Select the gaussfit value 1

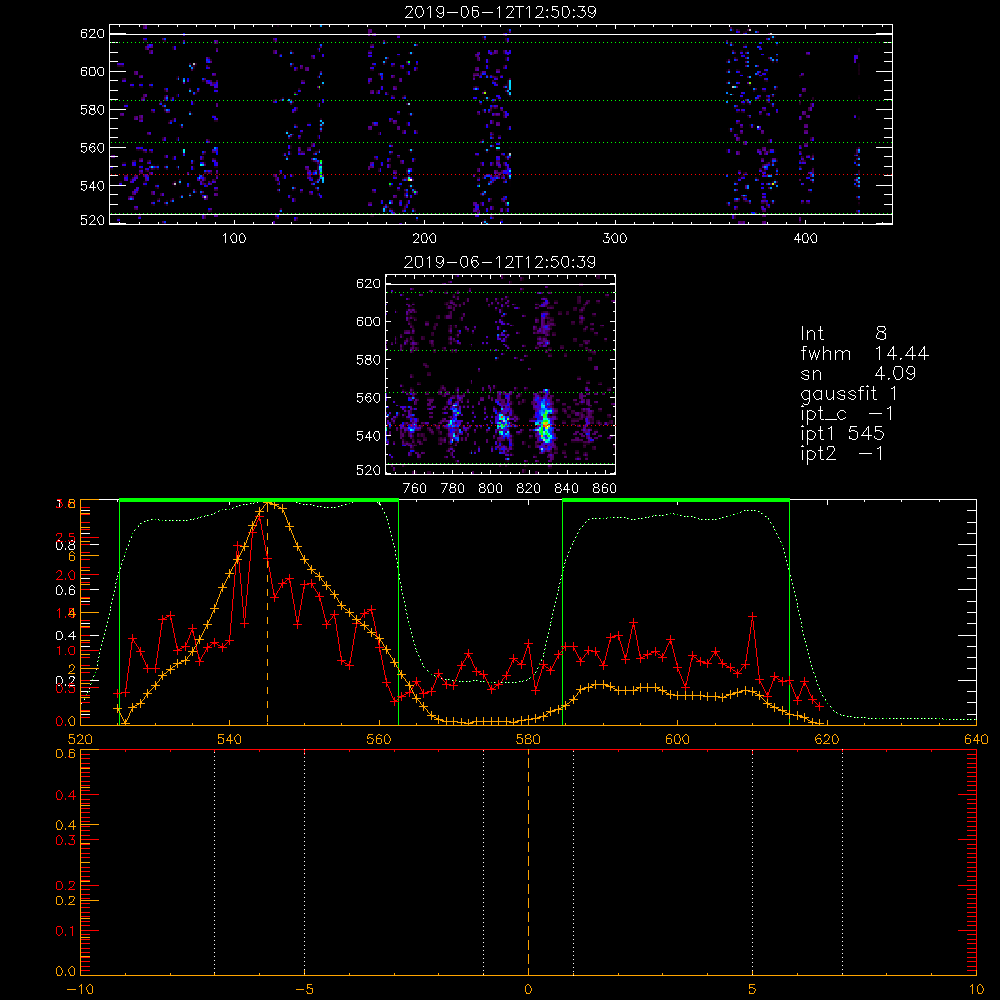(893, 393)
